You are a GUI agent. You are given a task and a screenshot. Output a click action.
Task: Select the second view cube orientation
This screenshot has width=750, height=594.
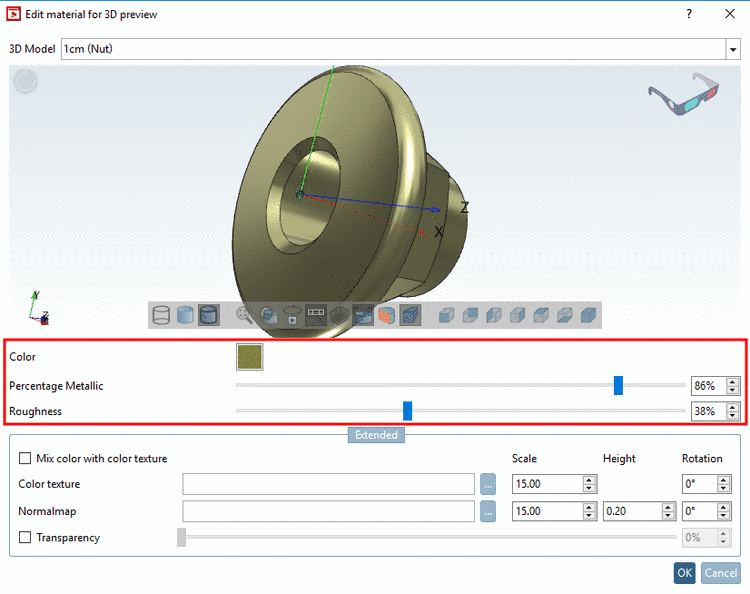[470, 315]
